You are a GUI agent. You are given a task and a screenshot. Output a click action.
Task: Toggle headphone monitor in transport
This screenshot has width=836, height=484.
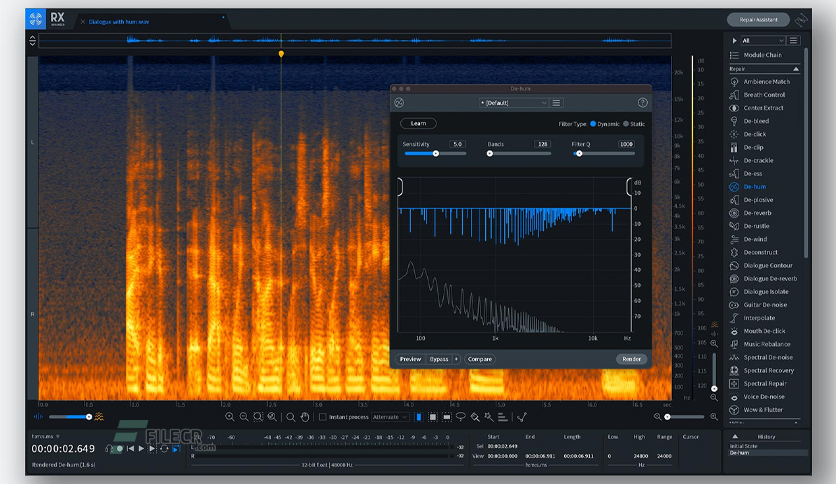[109, 449]
